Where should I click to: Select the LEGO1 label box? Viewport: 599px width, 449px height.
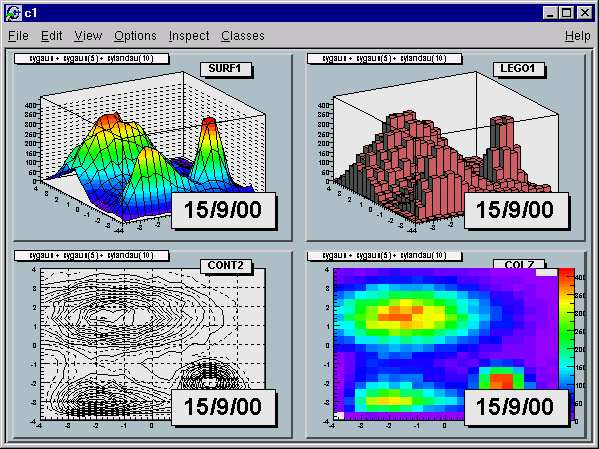[518, 69]
